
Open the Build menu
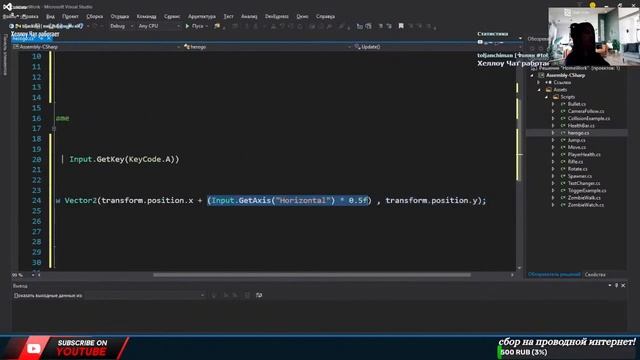[95, 16]
